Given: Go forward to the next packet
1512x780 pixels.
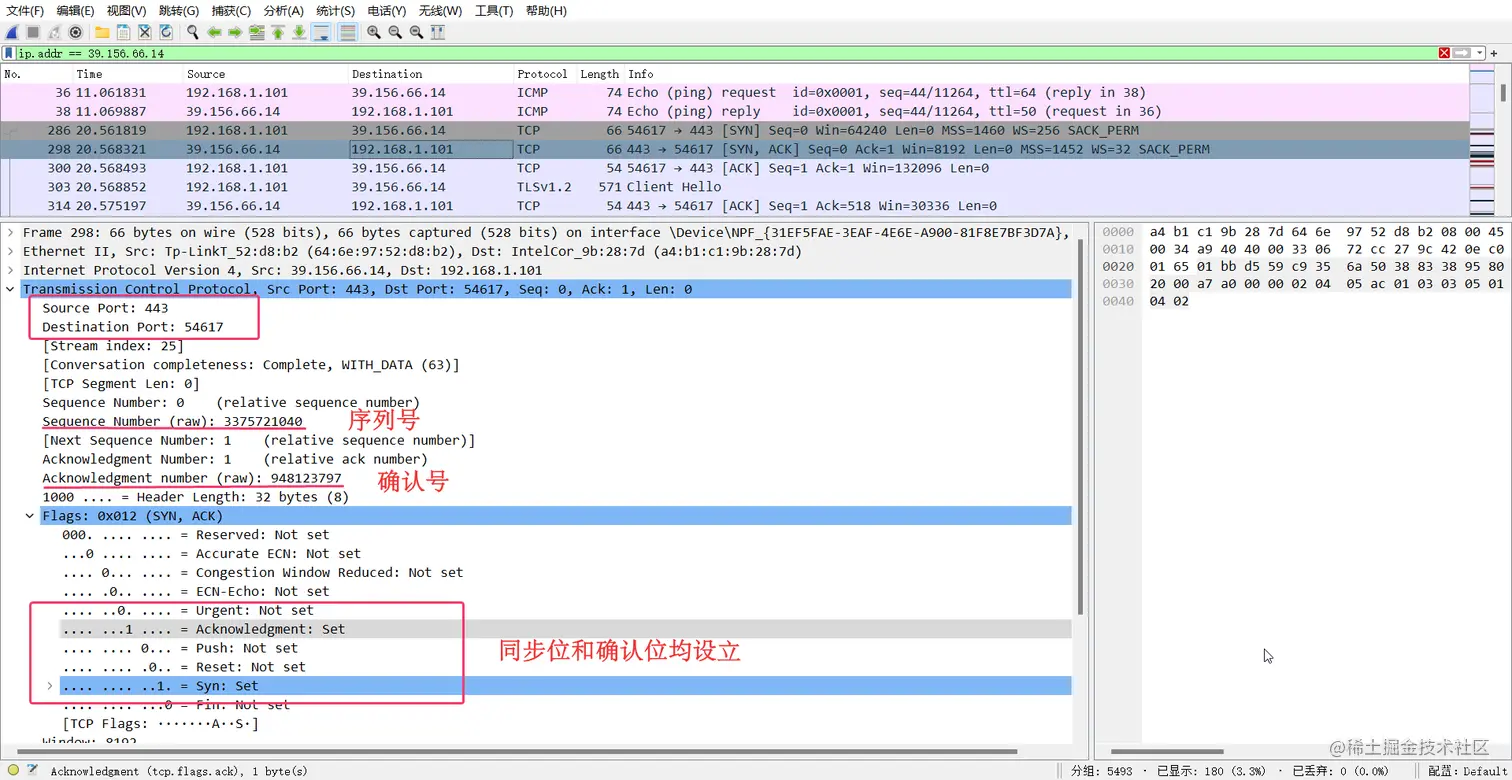Looking at the screenshot, I should pyautogui.click(x=235, y=32).
